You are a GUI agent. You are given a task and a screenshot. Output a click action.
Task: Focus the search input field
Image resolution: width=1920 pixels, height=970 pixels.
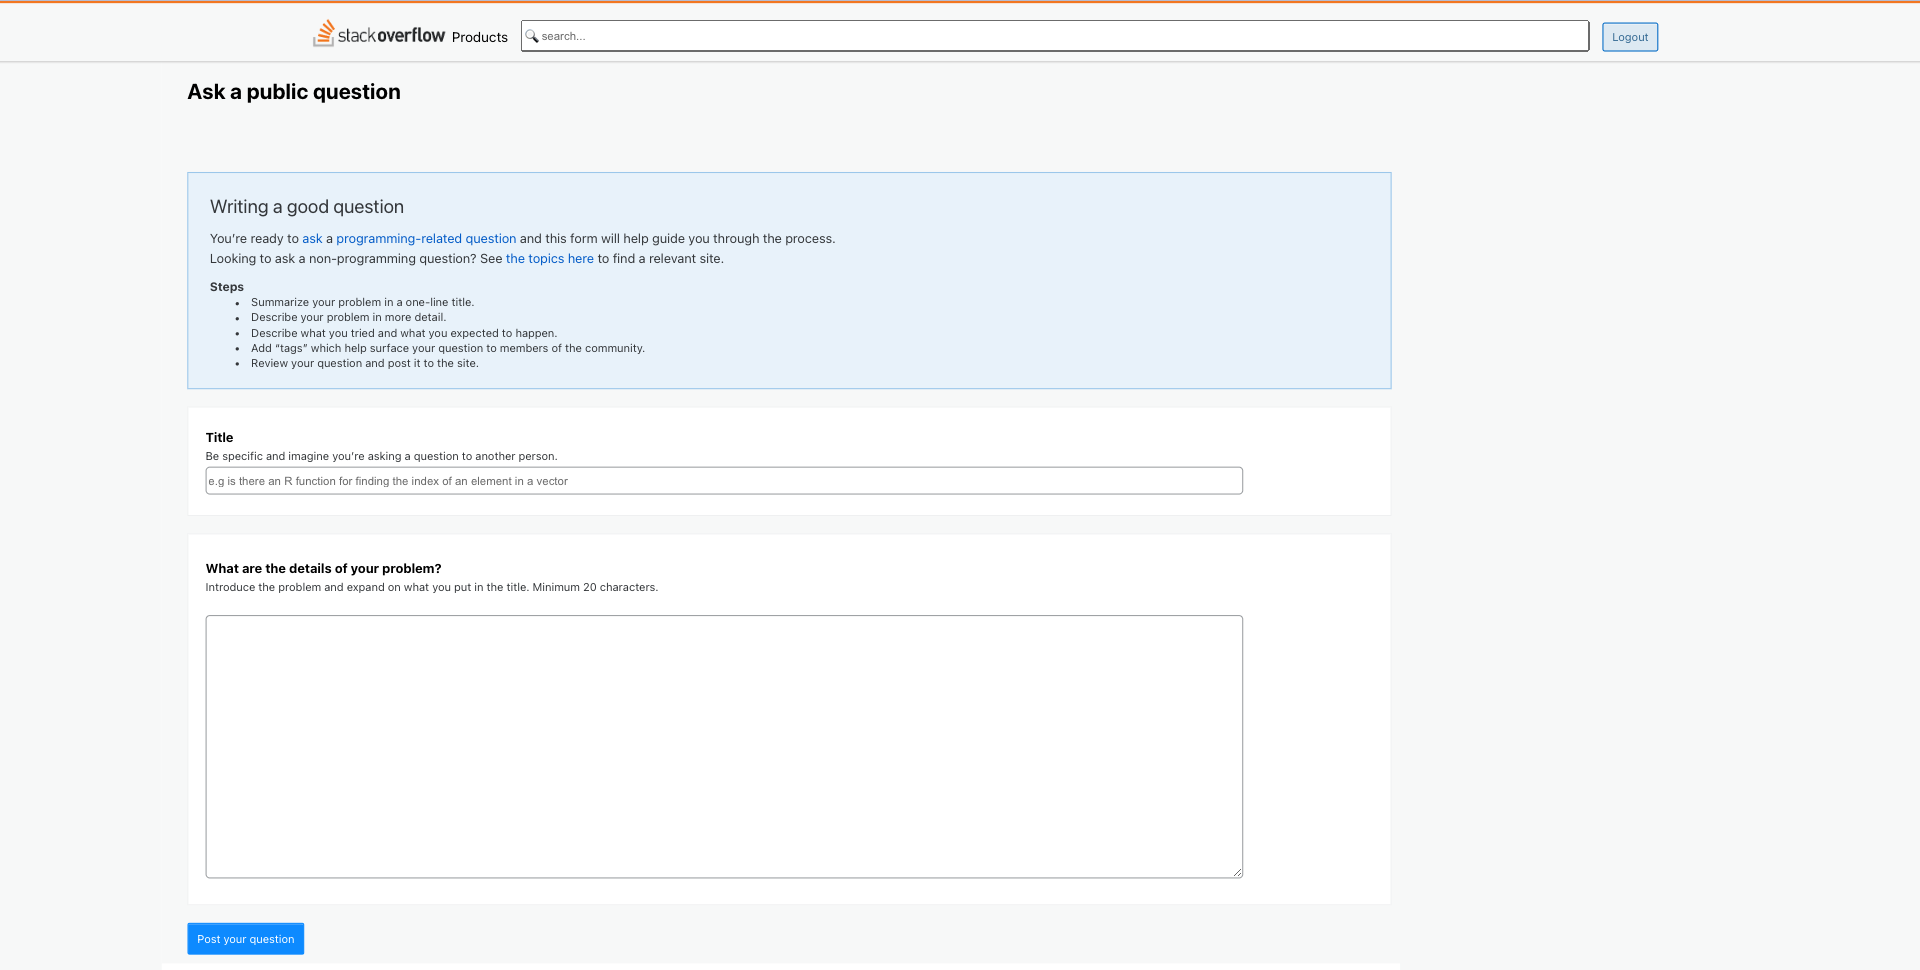tap(1055, 36)
